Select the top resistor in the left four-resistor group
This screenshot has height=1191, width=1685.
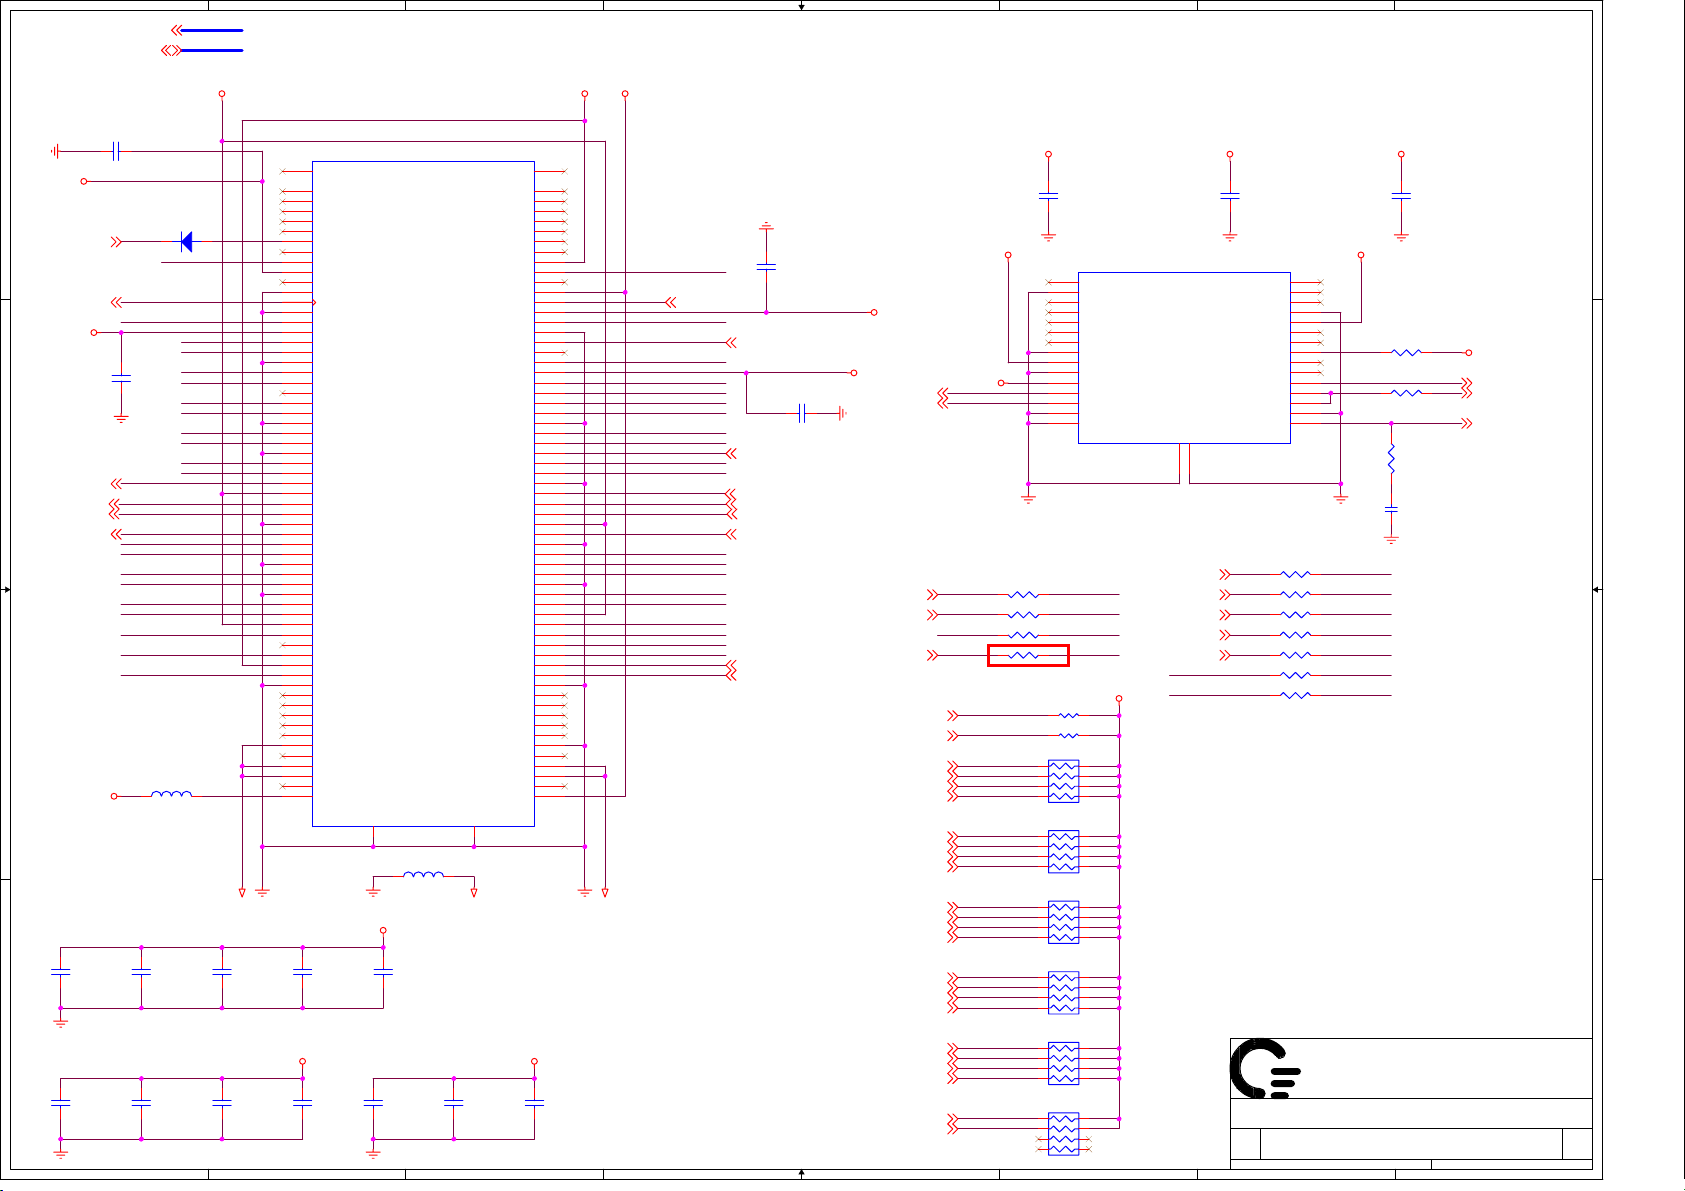pyautogui.click(x=1024, y=594)
